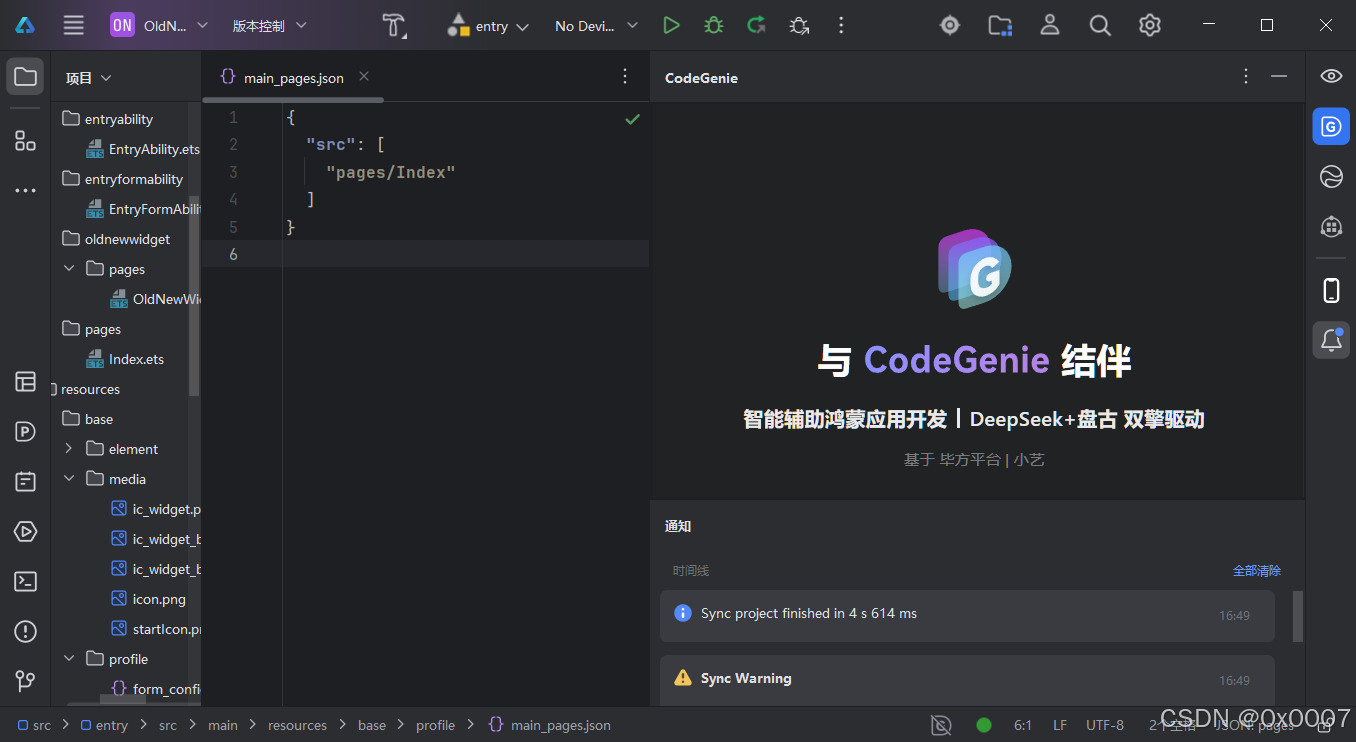The image size is (1356, 742).
Task: Select the entryformability folder
Action: [x=123, y=179]
